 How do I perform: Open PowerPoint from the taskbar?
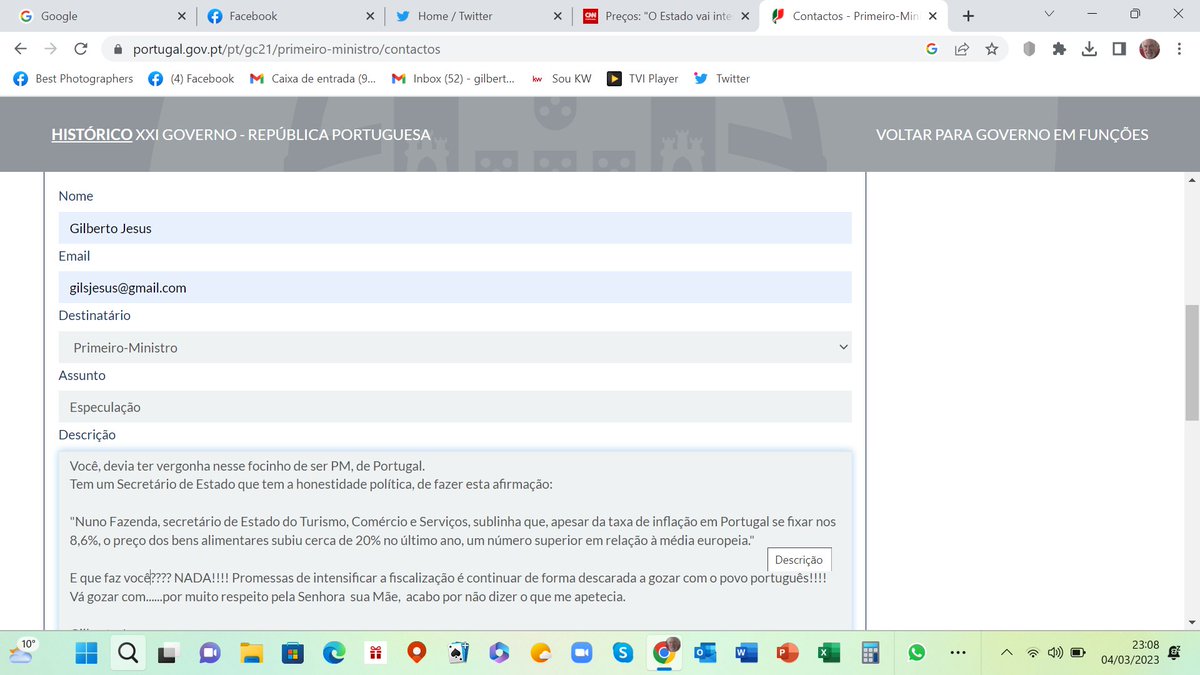click(x=788, y=653)
